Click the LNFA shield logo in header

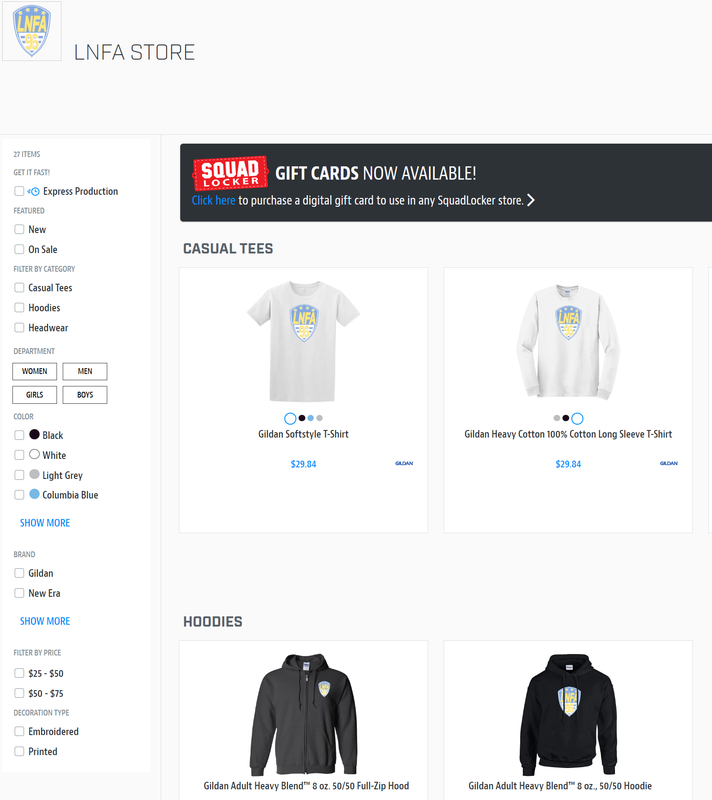click(32, 31)
